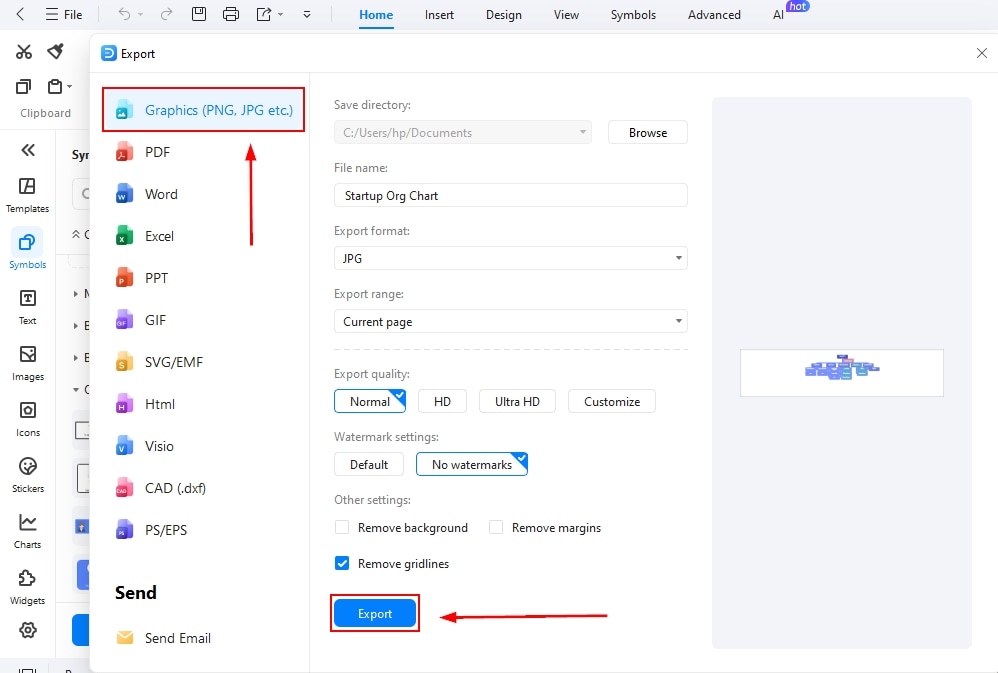Click the save disk icon

click(x=199, y=14)
